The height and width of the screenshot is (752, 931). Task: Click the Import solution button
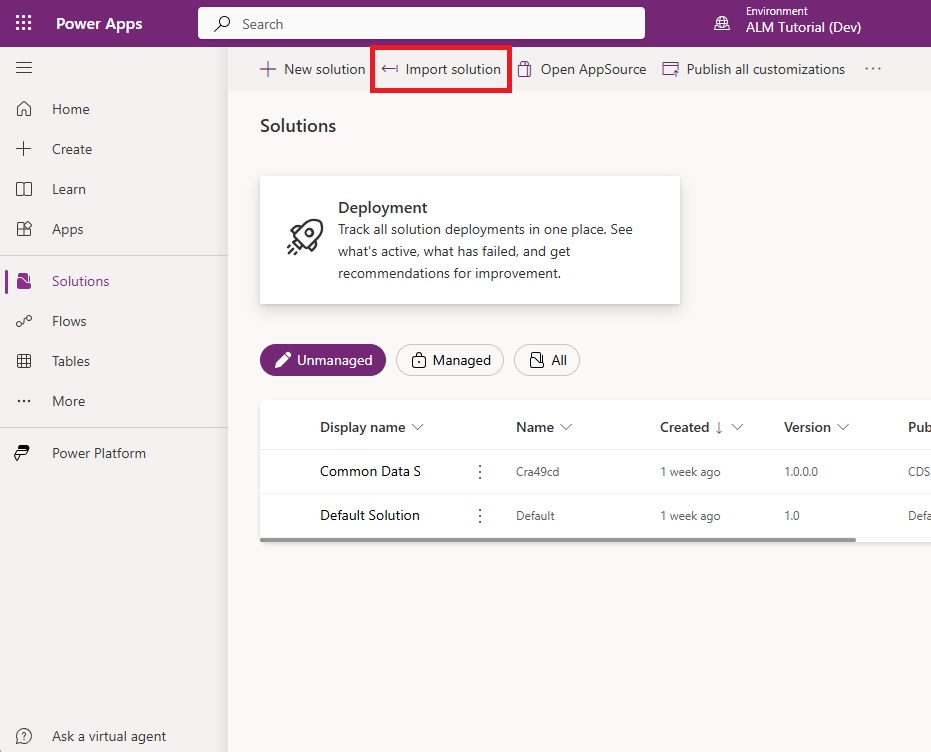[x=441, y=69]
